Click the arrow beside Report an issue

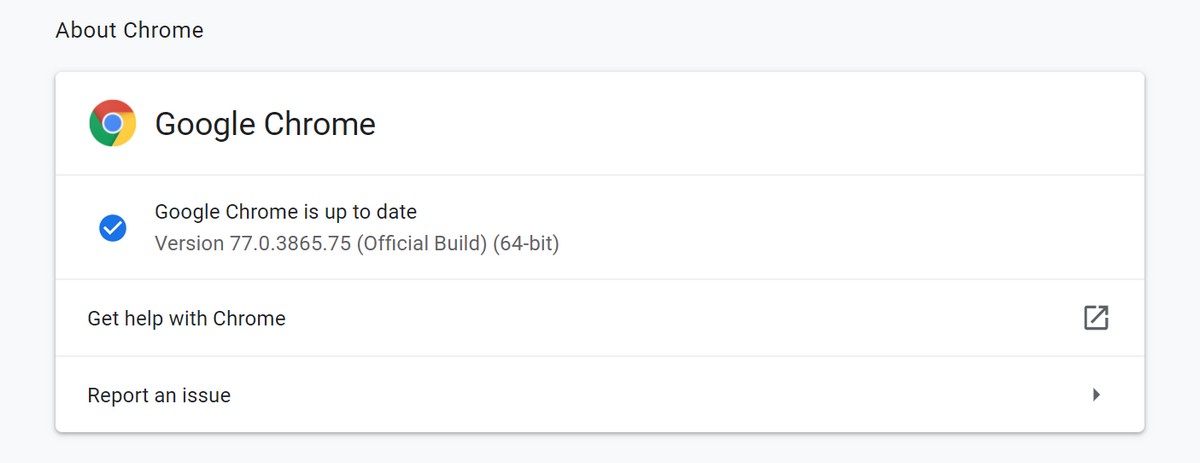[x=1096, y=395]
